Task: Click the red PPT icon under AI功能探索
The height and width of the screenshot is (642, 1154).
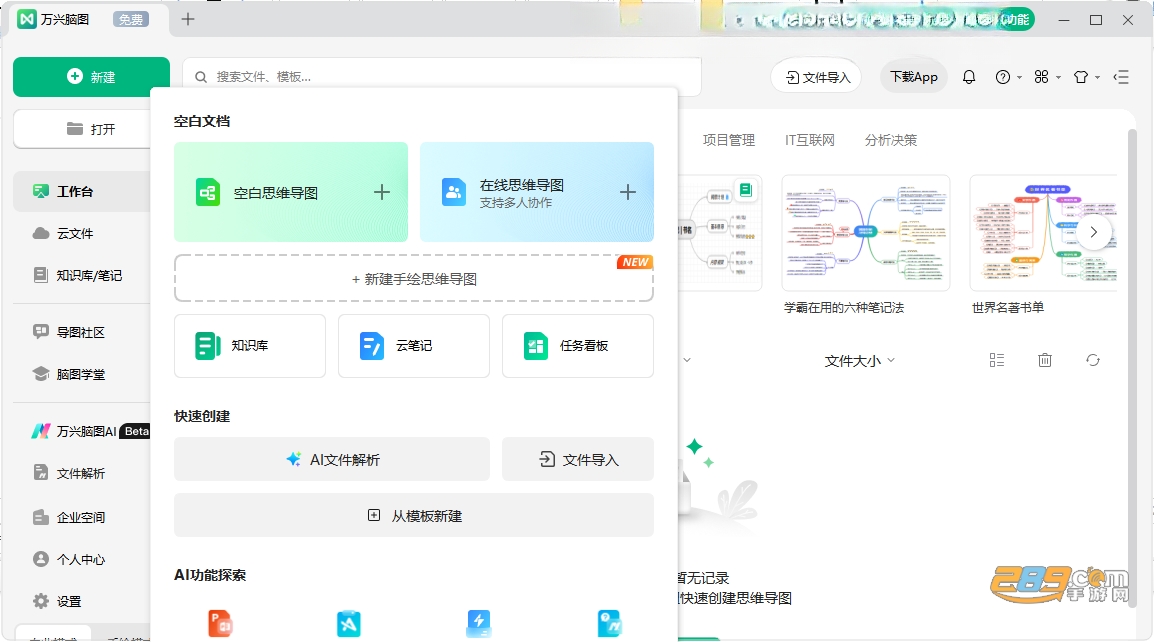Action: click(x=220, y=624)
